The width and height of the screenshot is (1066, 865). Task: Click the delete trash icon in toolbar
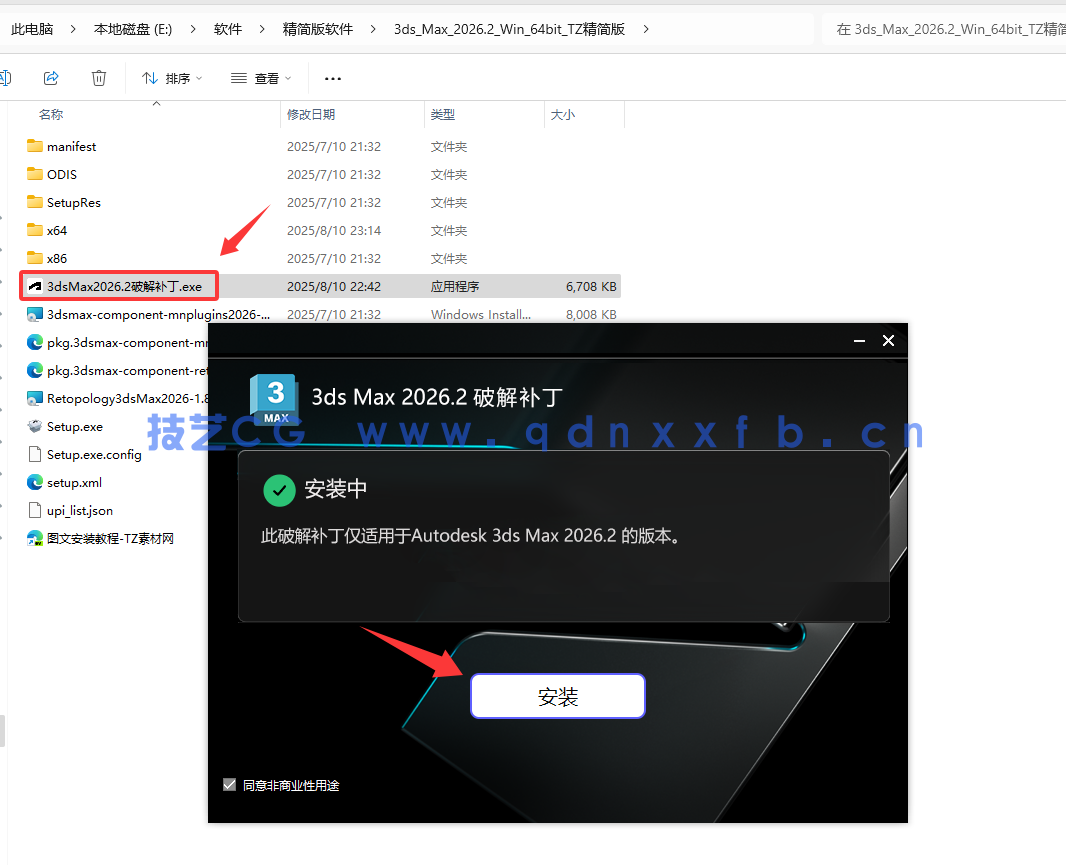pos(98,78)
